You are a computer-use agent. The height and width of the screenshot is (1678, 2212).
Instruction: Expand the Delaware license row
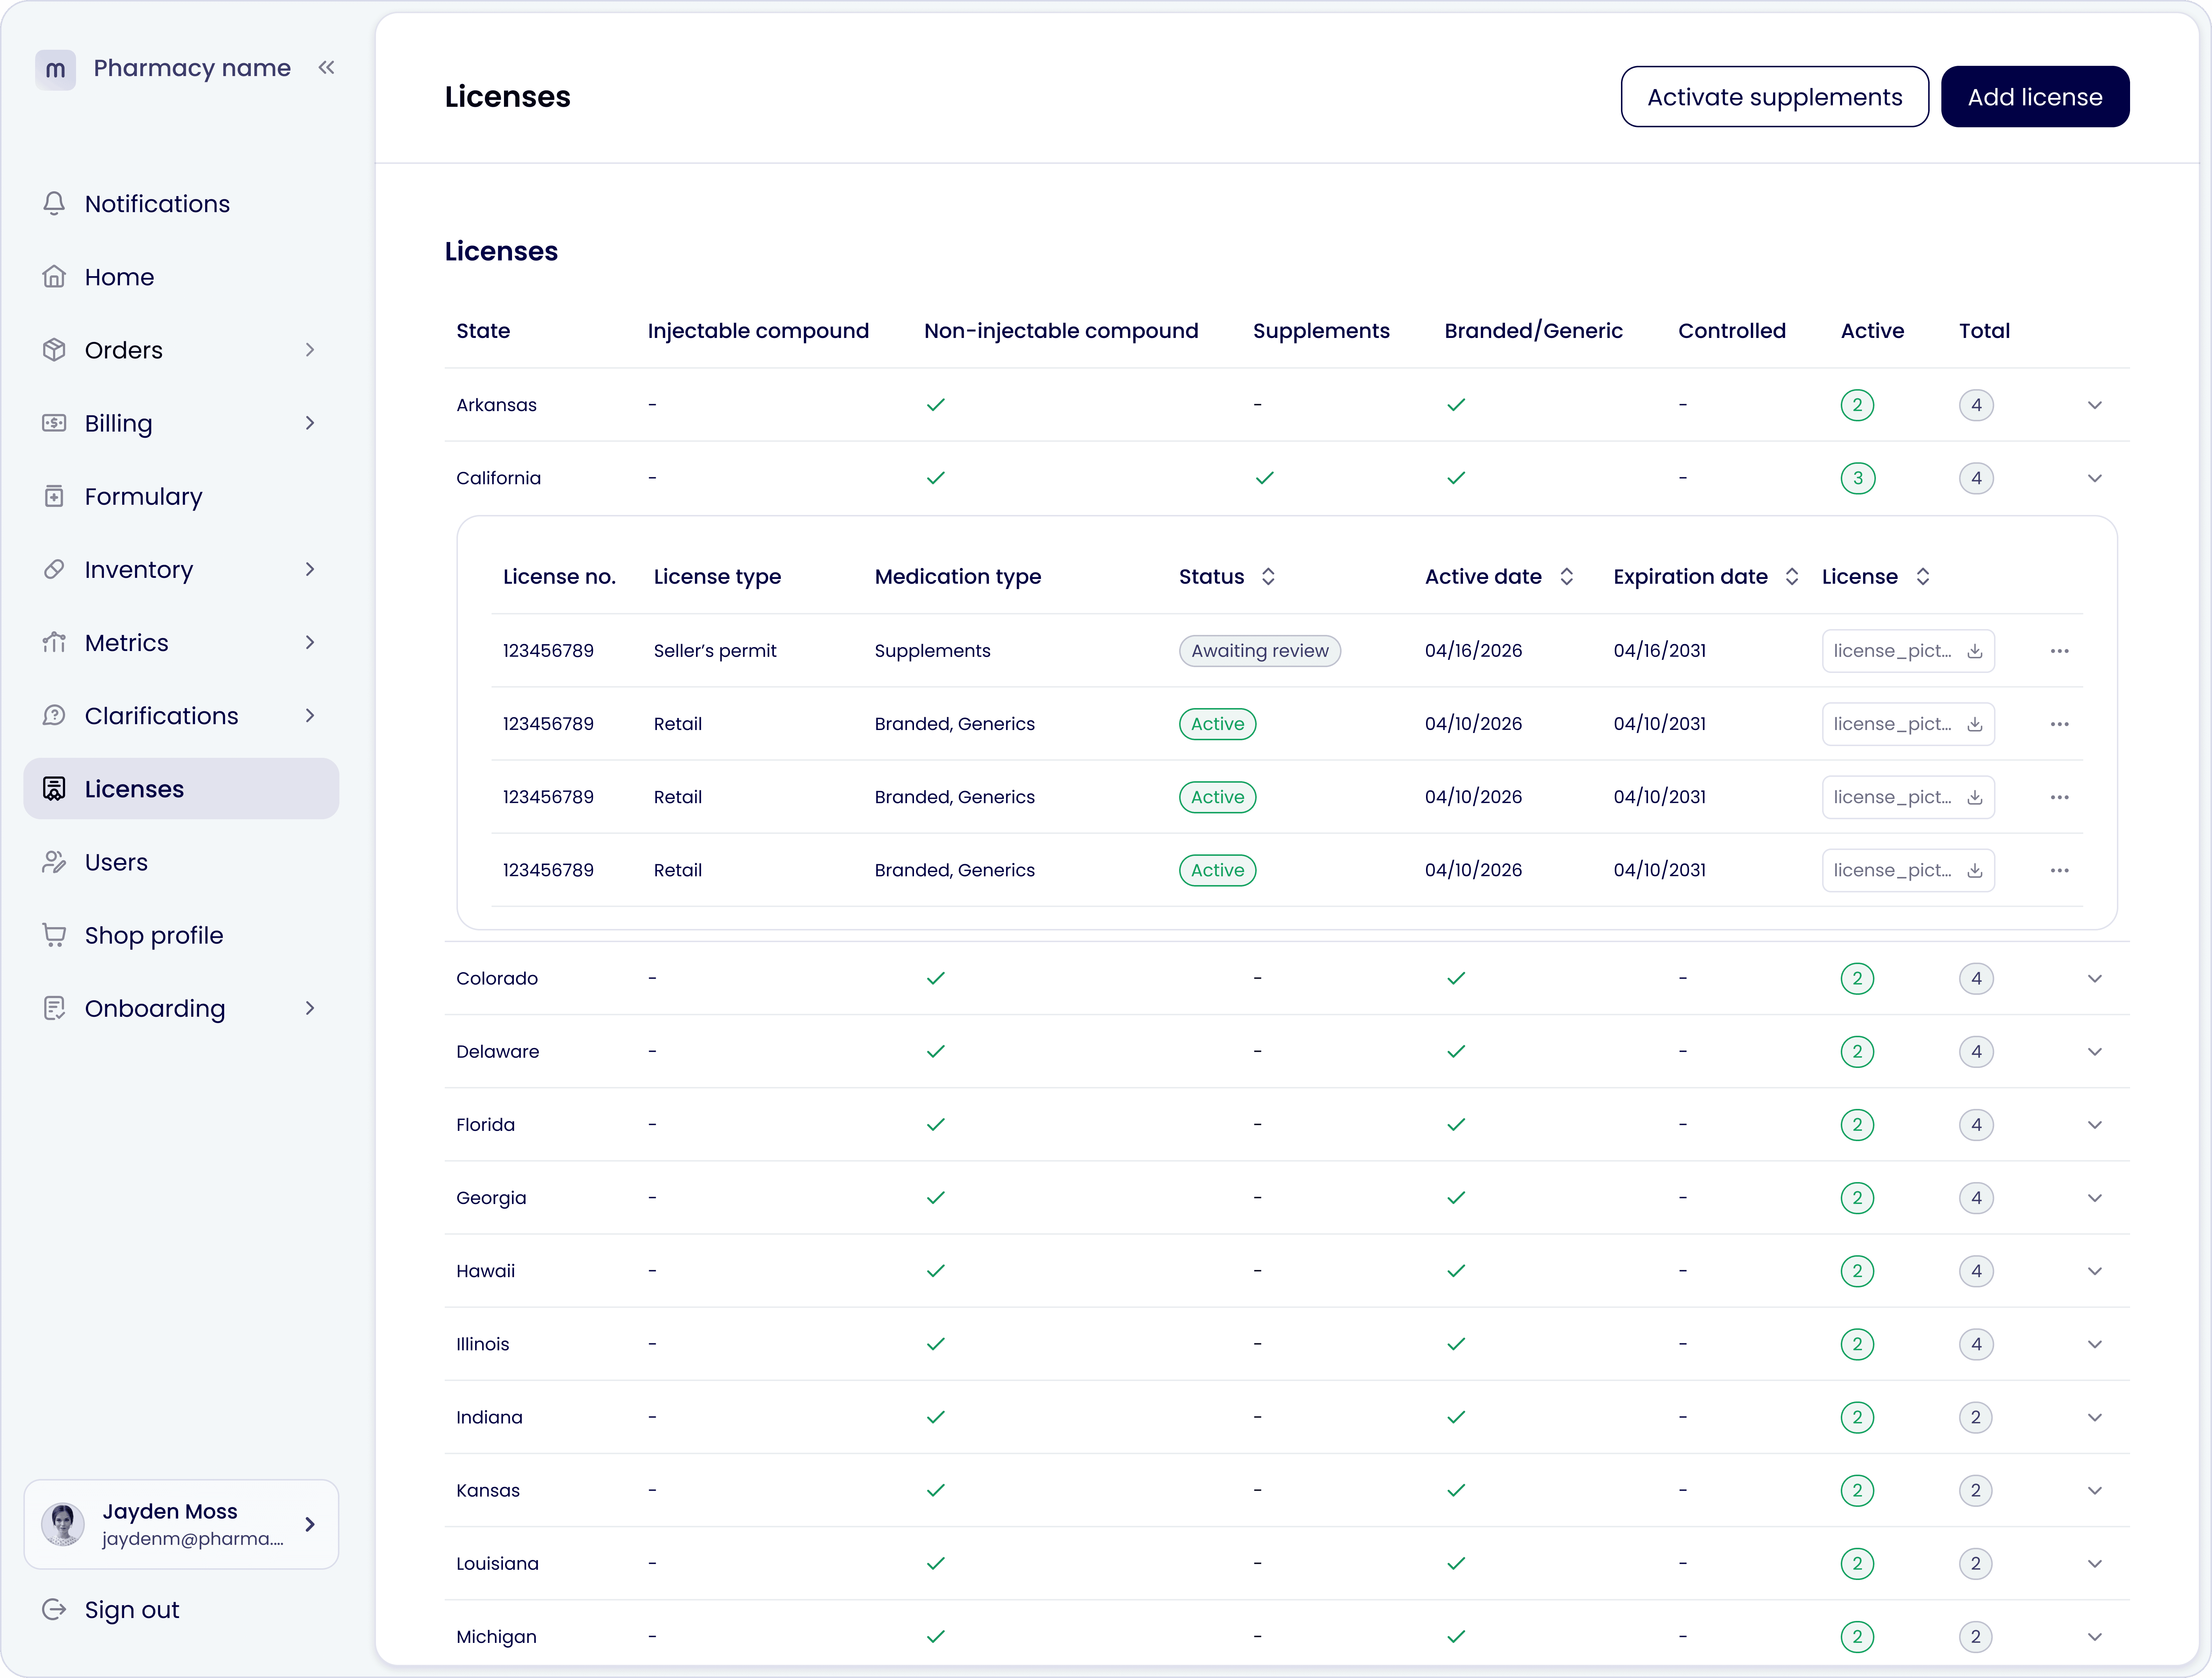[x=2095, y=1052]
